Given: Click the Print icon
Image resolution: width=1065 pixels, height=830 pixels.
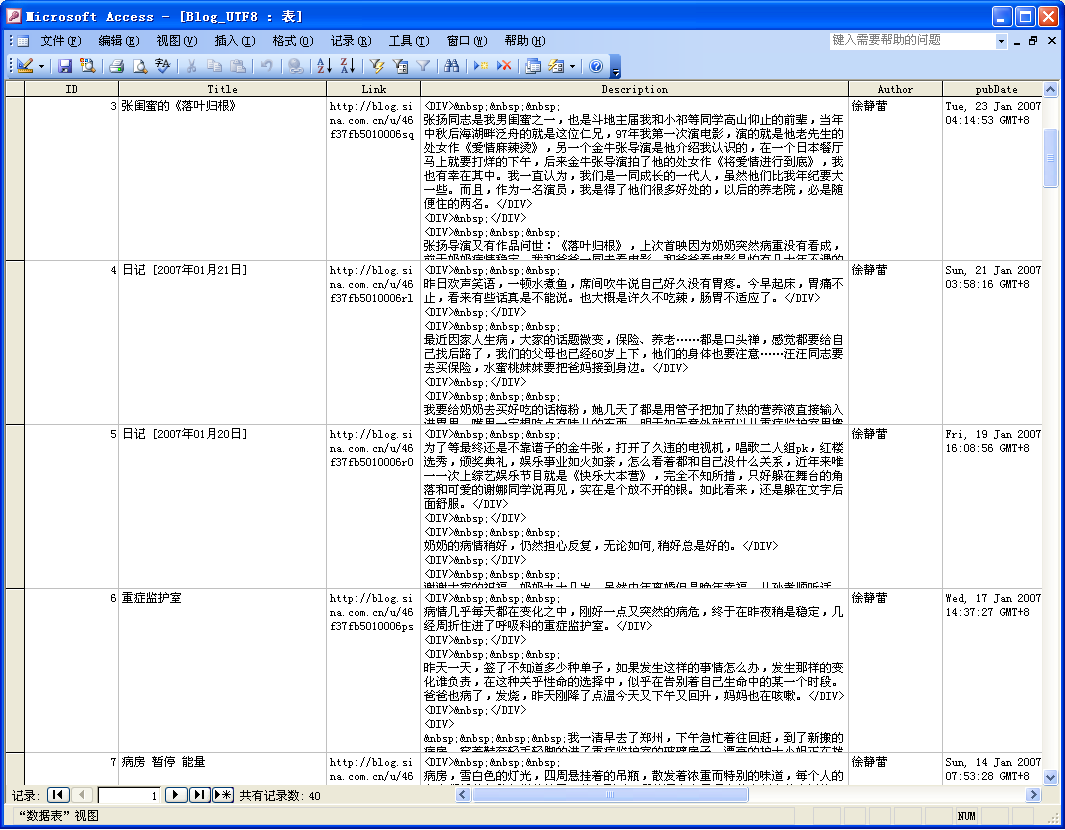Looking at the screenshot, I should click(x=116, y=66).
